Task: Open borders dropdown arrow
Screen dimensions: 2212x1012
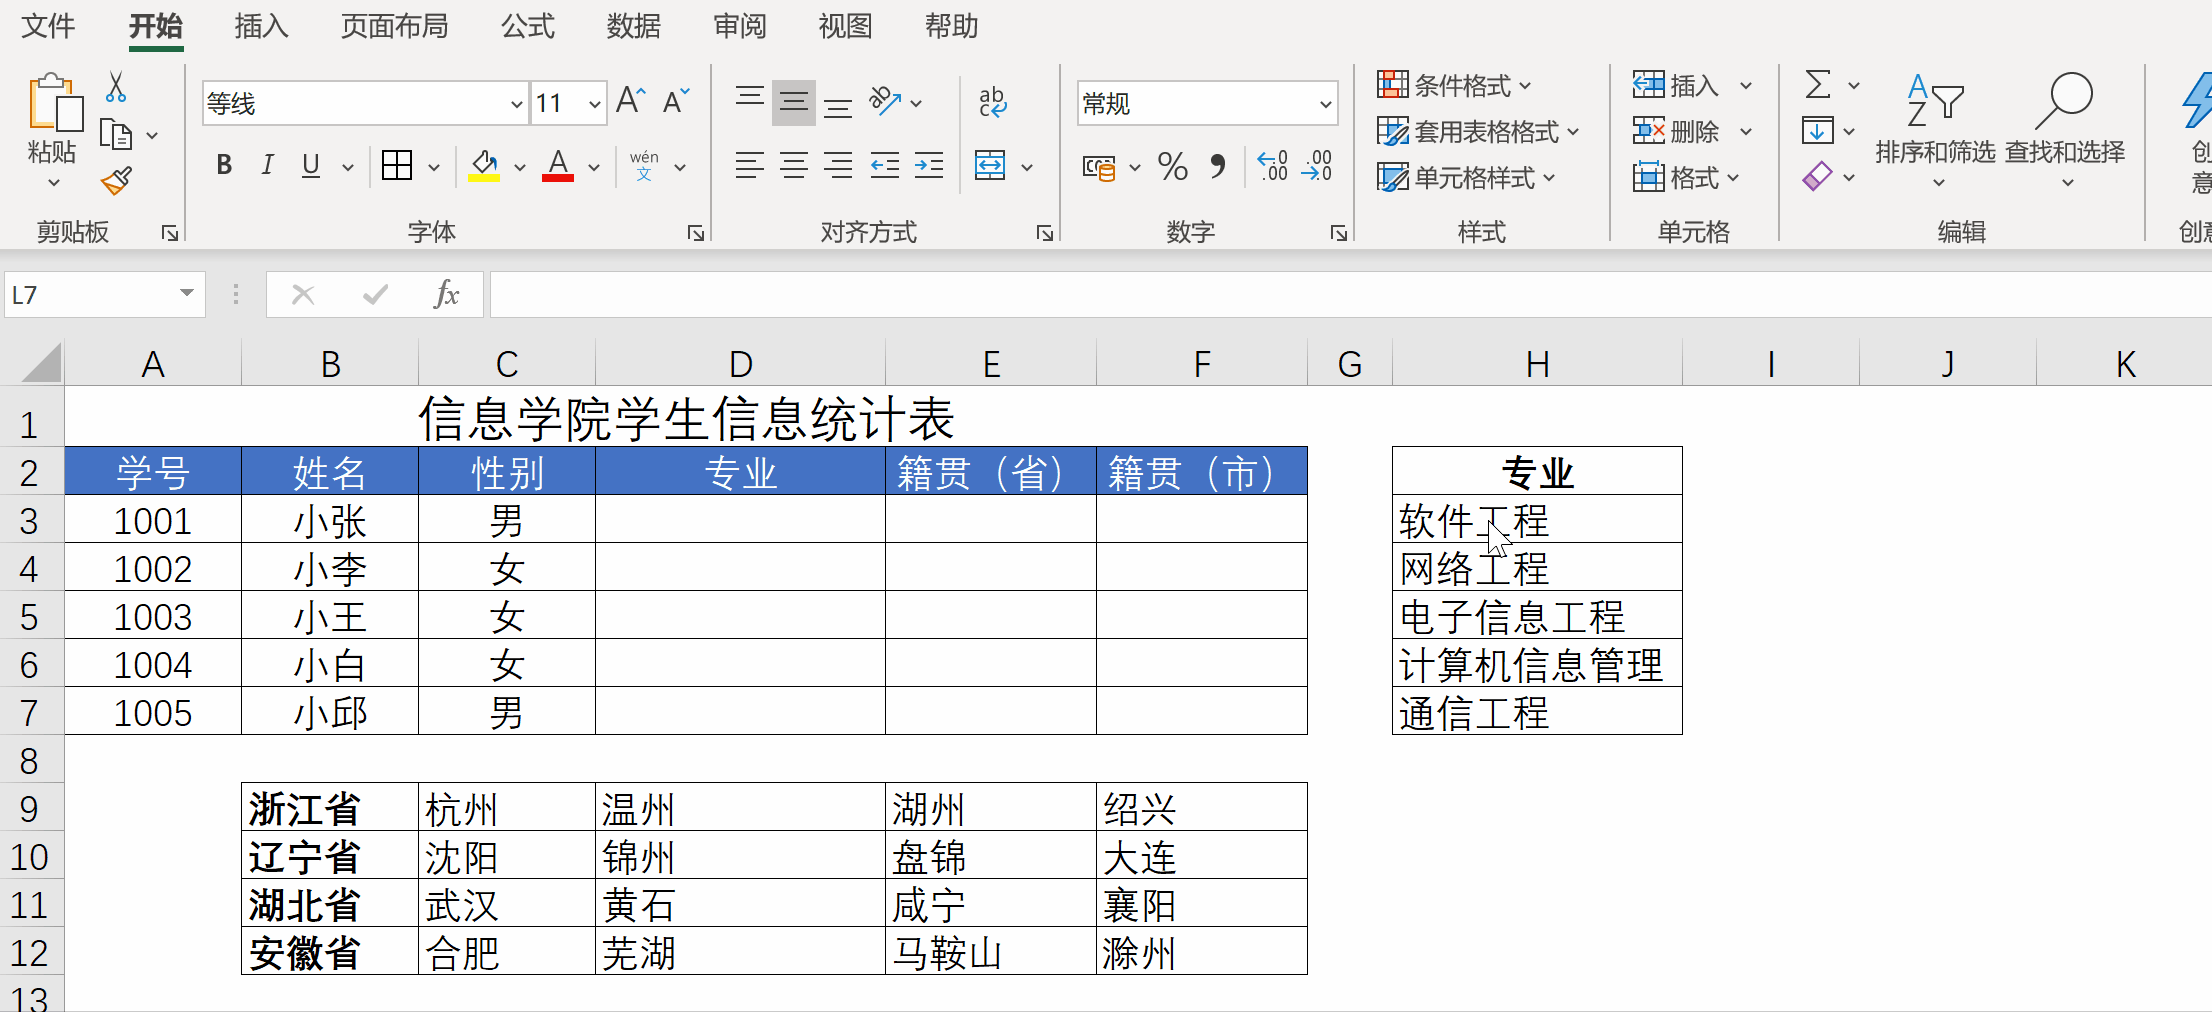Action: pyautogui.click(x=434, y=167)
